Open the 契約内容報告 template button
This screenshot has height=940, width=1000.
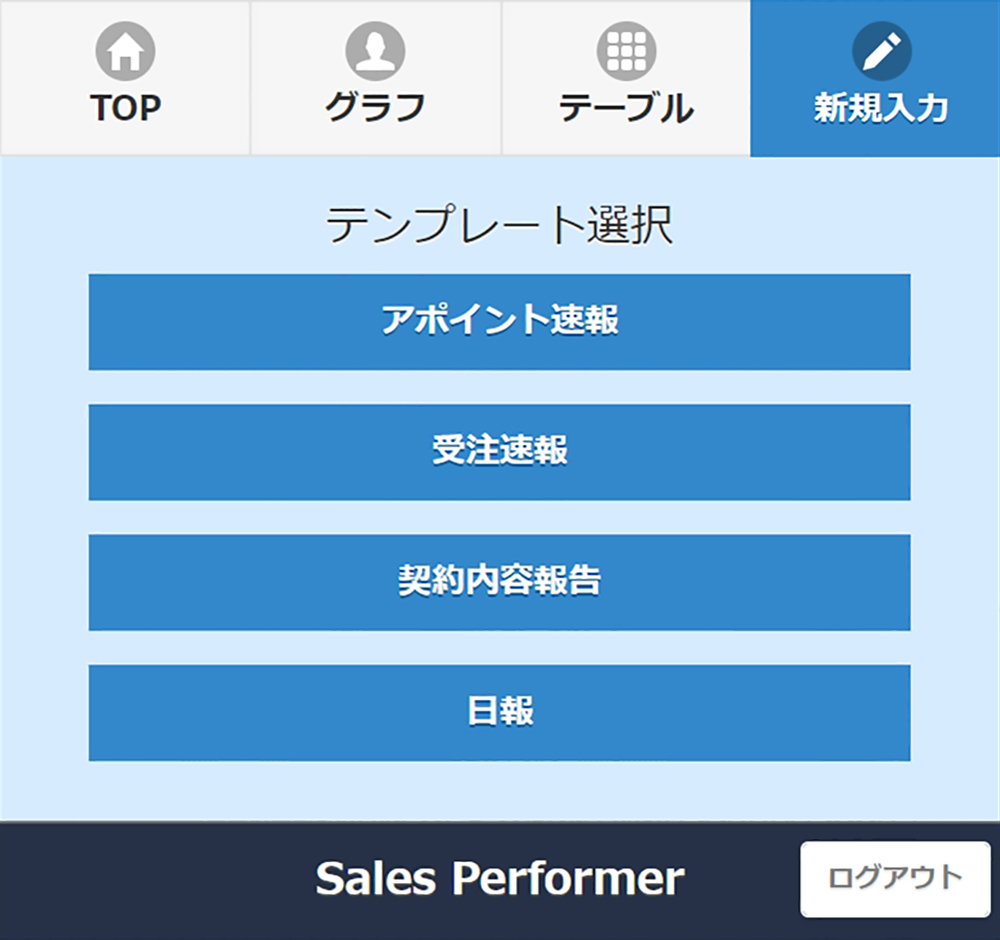200,582
